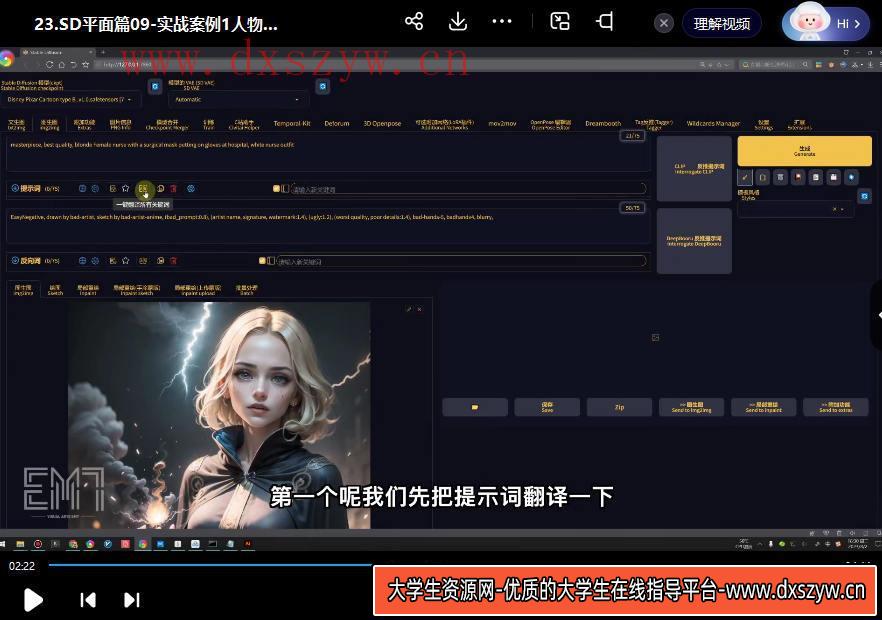The image size is (882, 620).
Task: Click the share icon in the video player header
Action: [413, 22]
